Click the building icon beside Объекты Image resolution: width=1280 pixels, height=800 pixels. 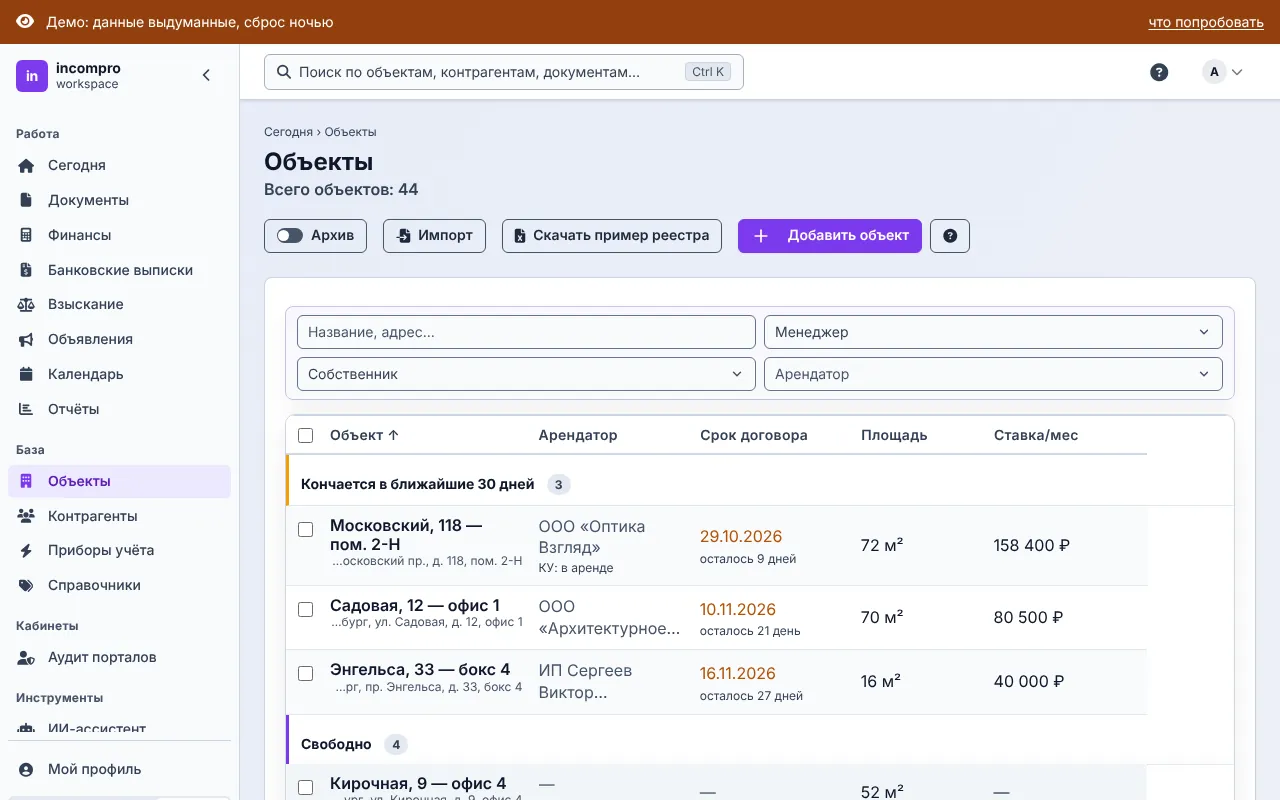pos(27,481)
